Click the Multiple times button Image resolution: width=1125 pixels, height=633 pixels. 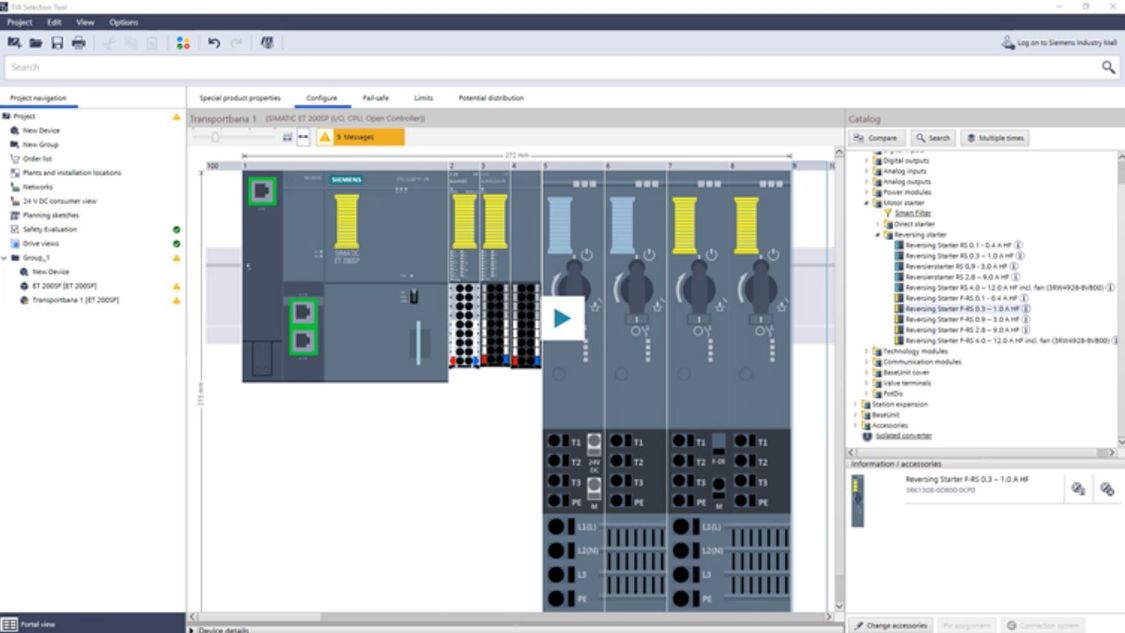(995, 138)
